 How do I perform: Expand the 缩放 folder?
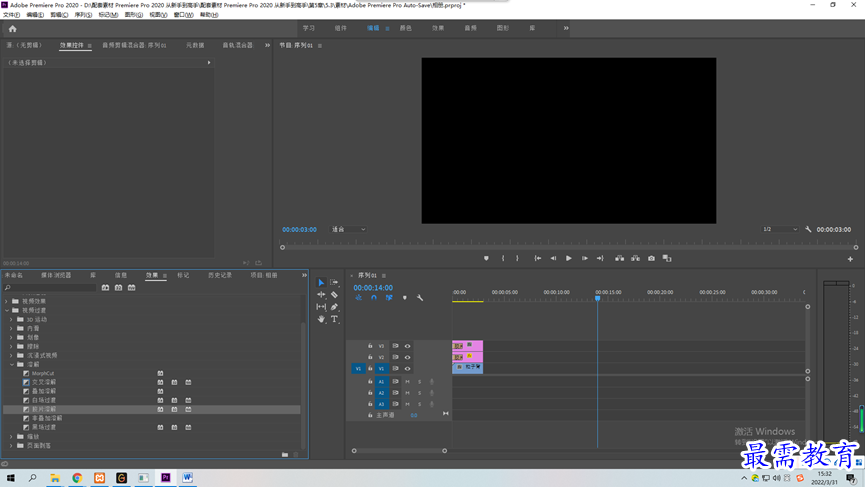point(12,437)
